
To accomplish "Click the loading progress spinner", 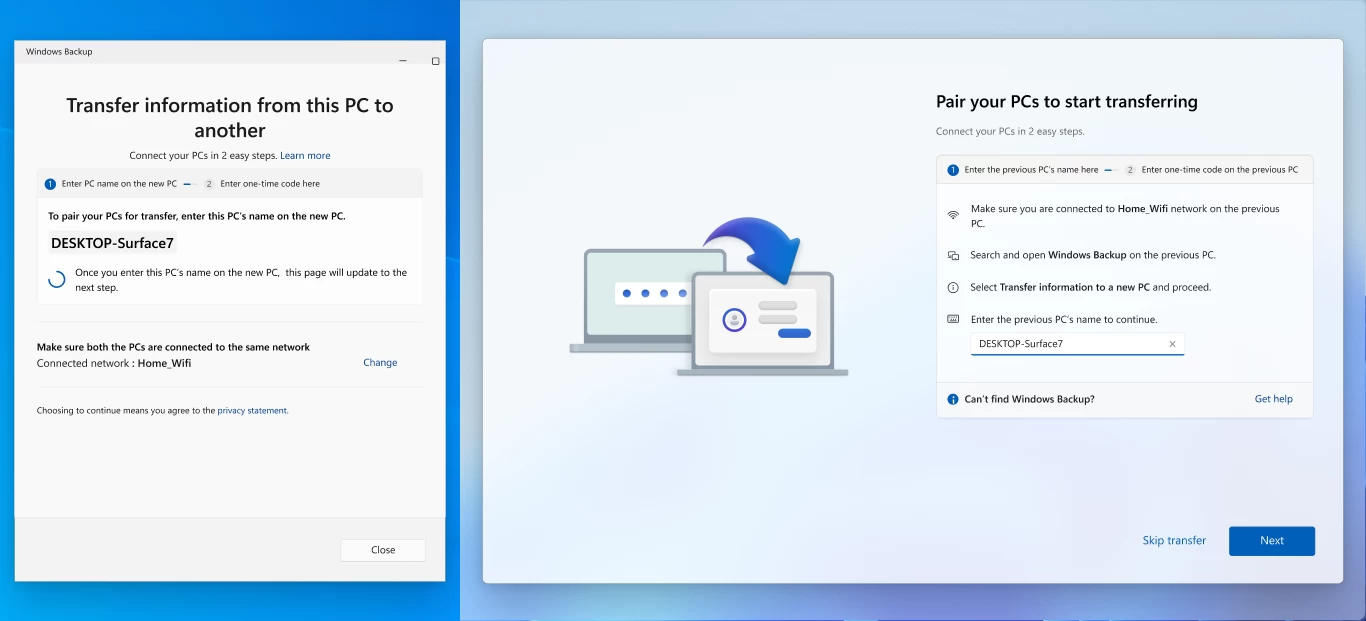I will 55,279.
